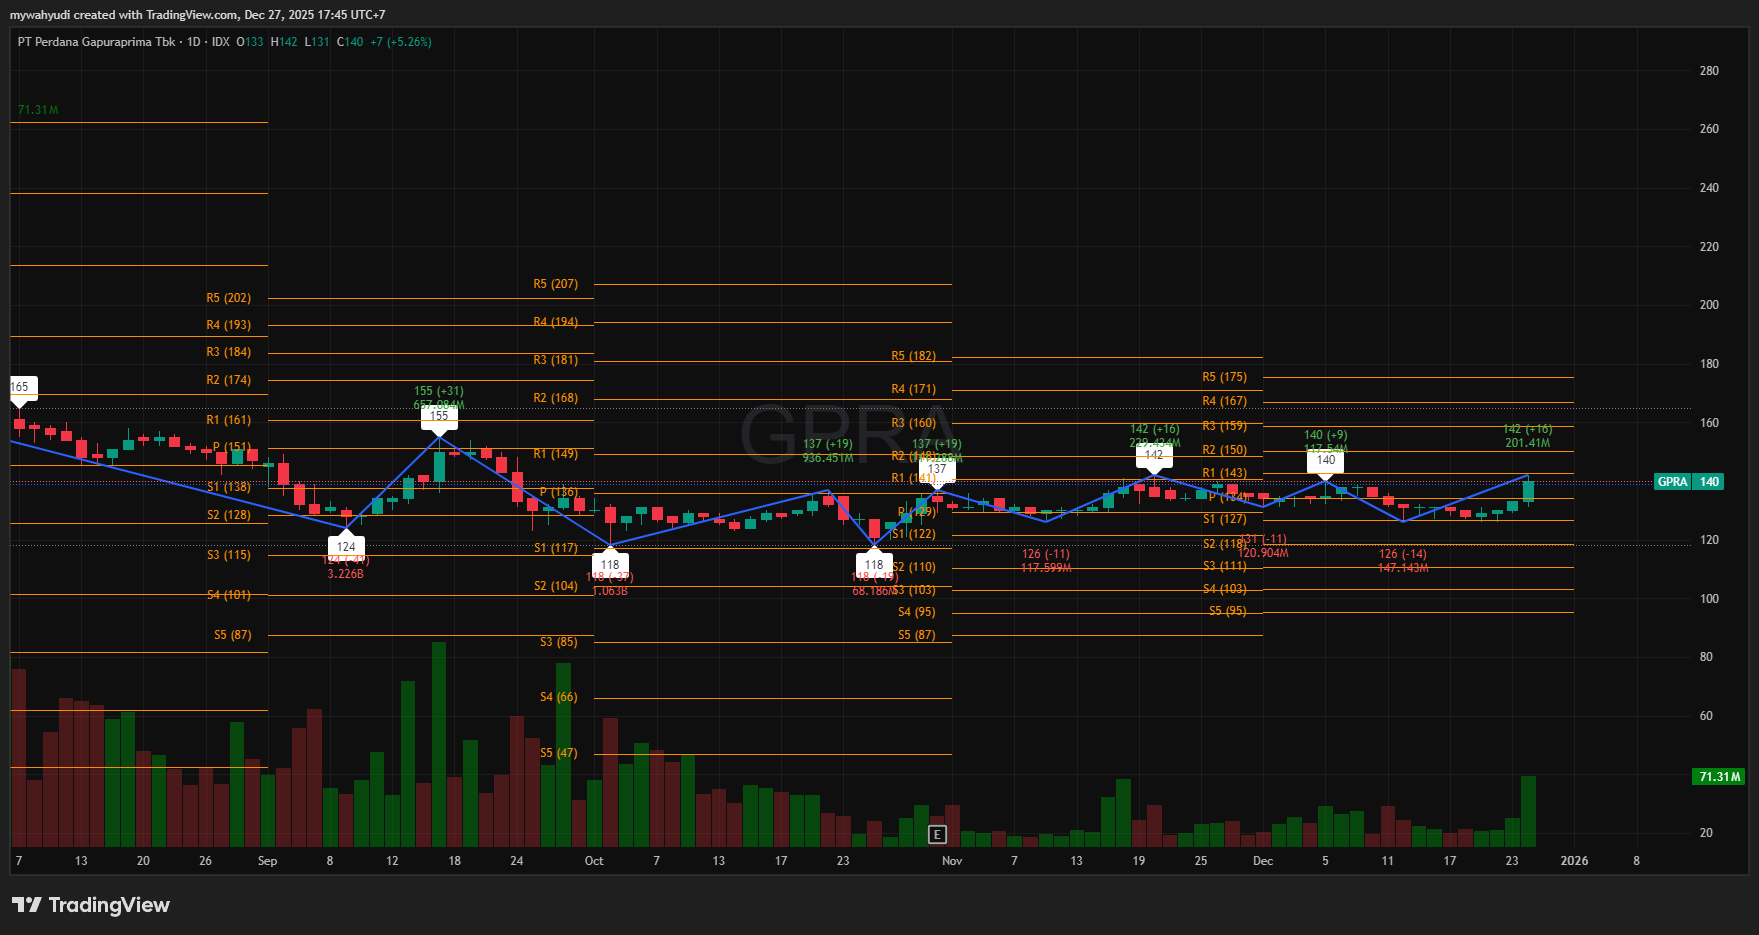Click the 'Oct' label on time axis
Image resolution: width=1759 pixels, height=935 pixels.
[x=594, y=861]
